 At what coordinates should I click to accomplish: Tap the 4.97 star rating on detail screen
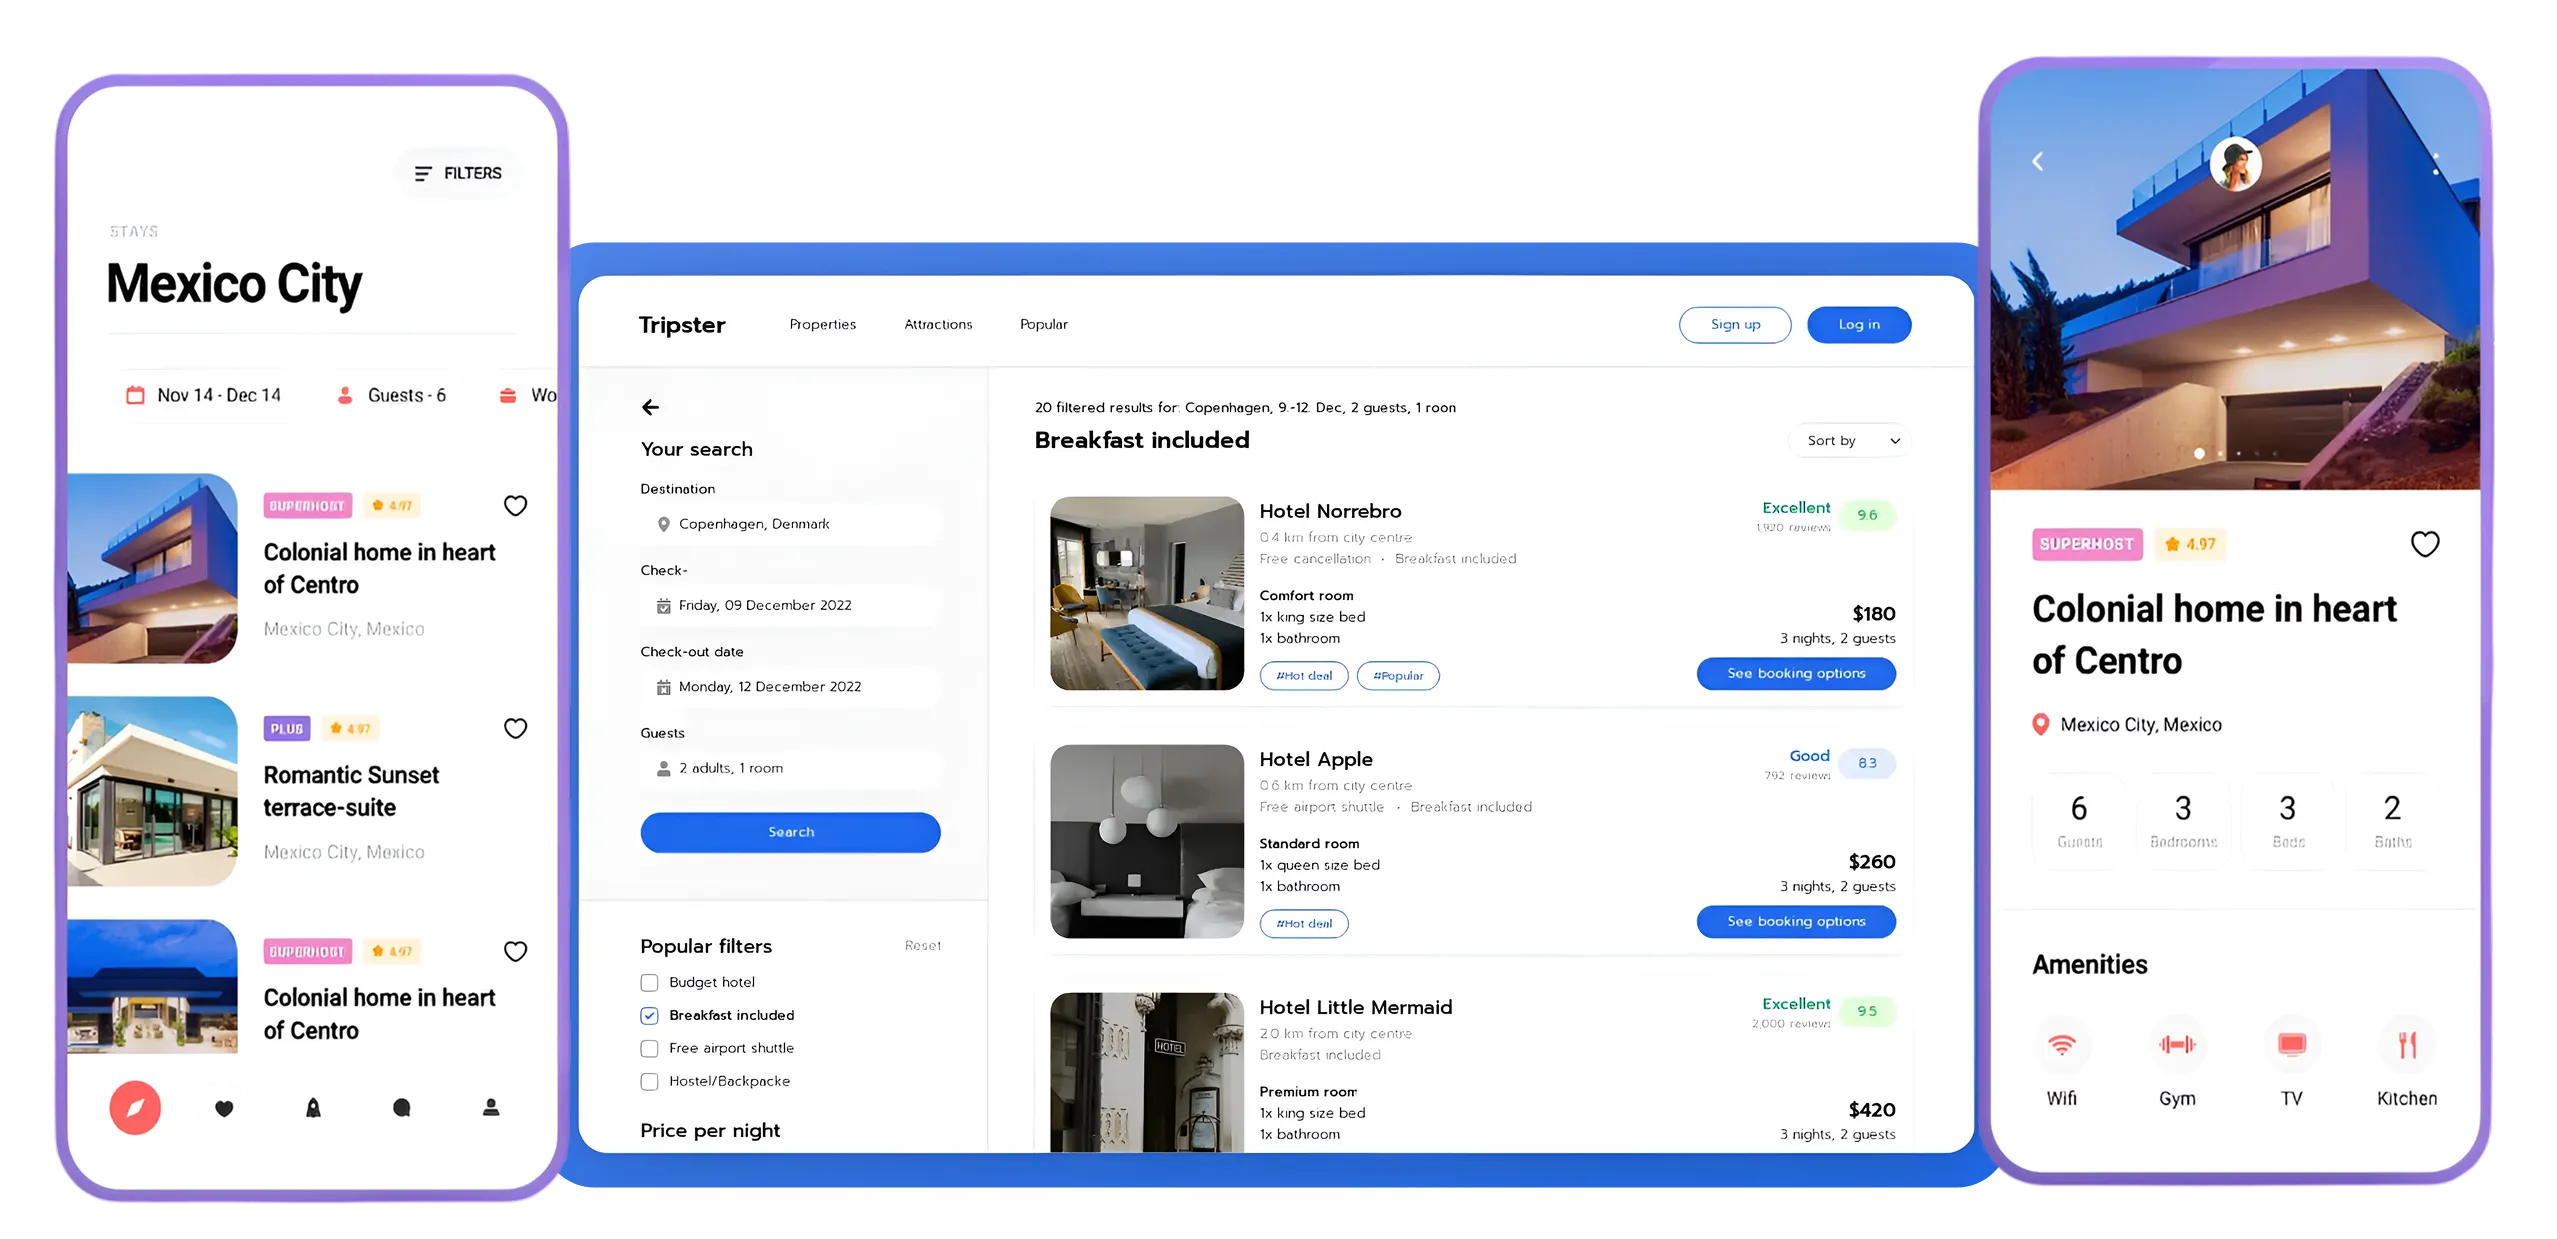(2189, 545)
